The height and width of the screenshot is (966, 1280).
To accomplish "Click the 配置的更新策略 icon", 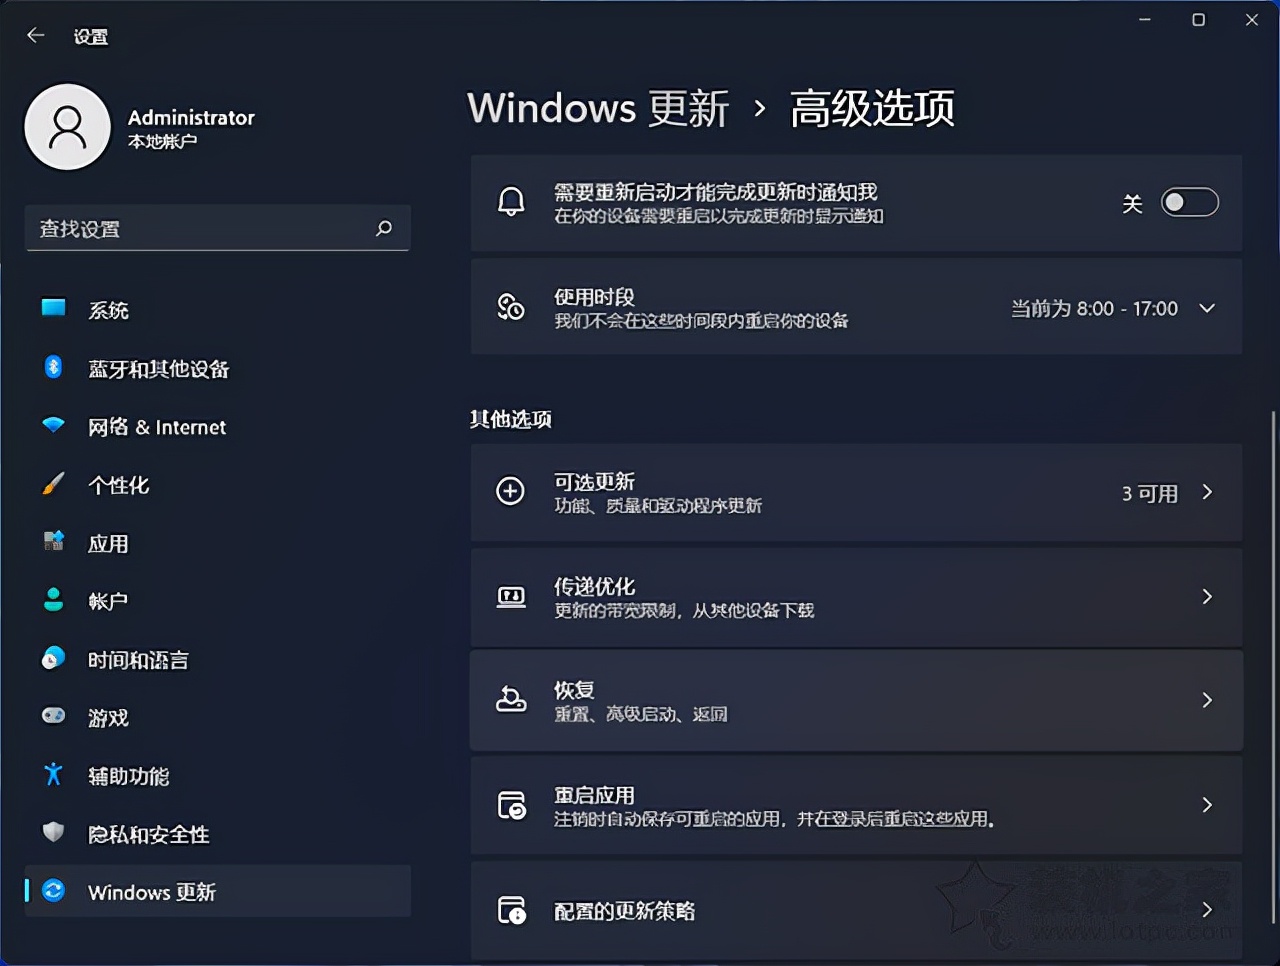I will (511, 910).
